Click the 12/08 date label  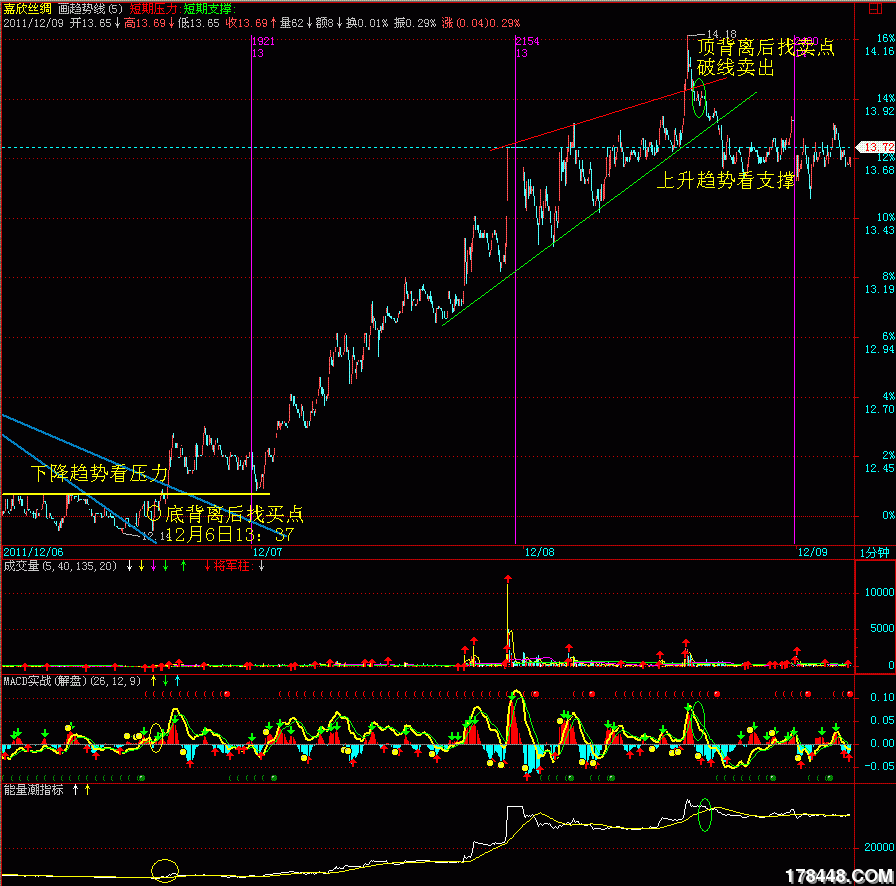(x=539, y=552)
